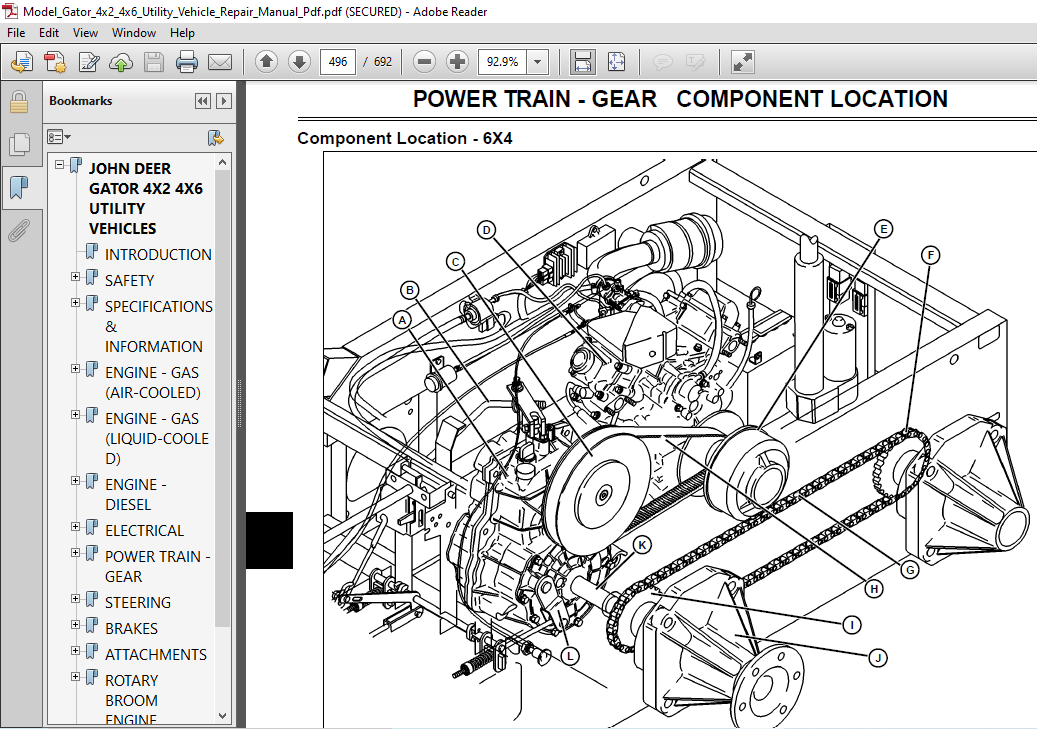
Task: Click the sticky note comment icon
Action: pos(663,62)
